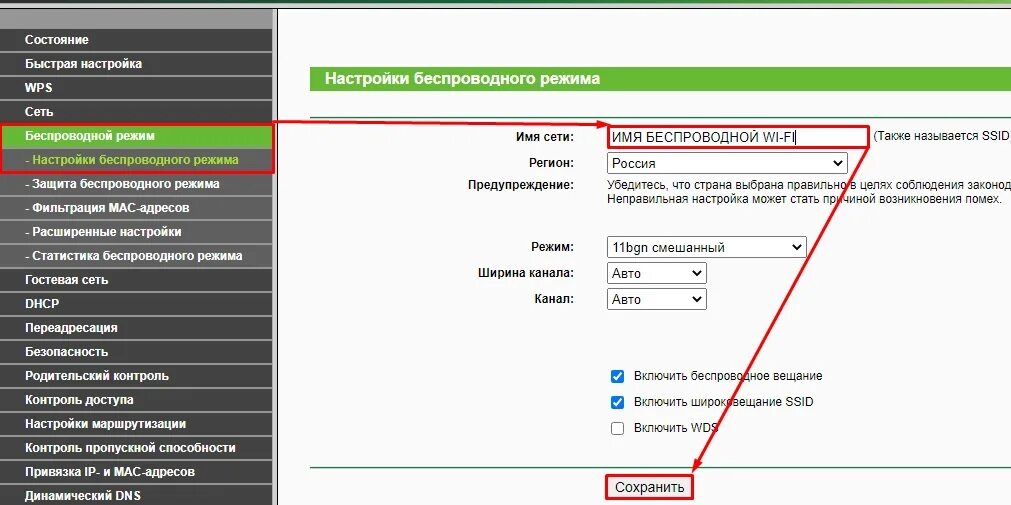Expand the Ширина канала dropdown
The width and height of the screenshot is (1011, 505).
[x=657, y=273]
